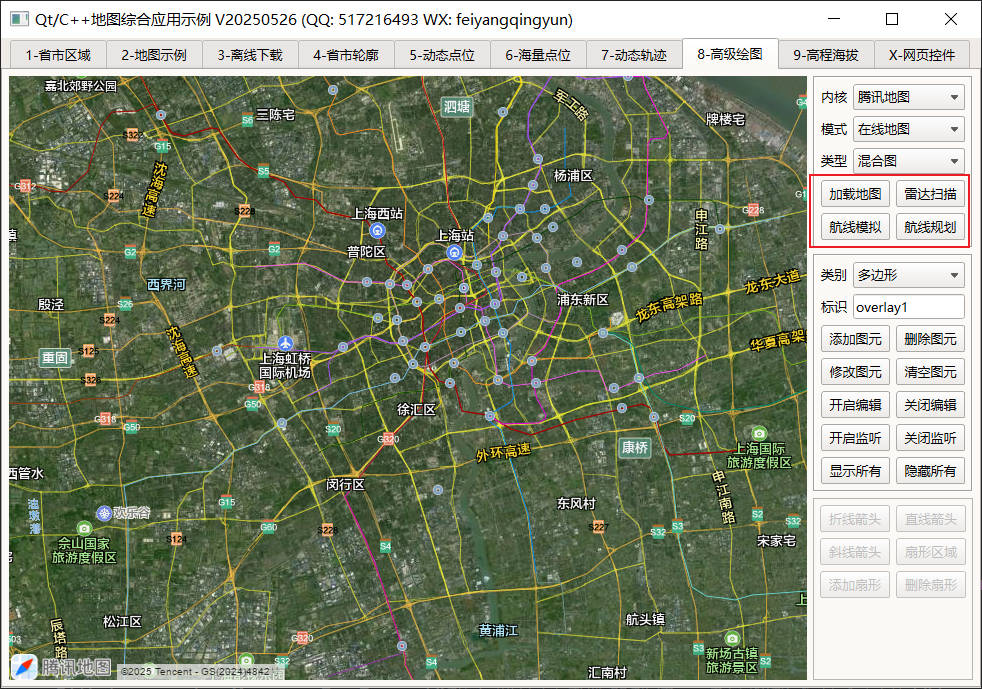Click the 松江区 district label

pyautogui.click(x=122, y=621)
